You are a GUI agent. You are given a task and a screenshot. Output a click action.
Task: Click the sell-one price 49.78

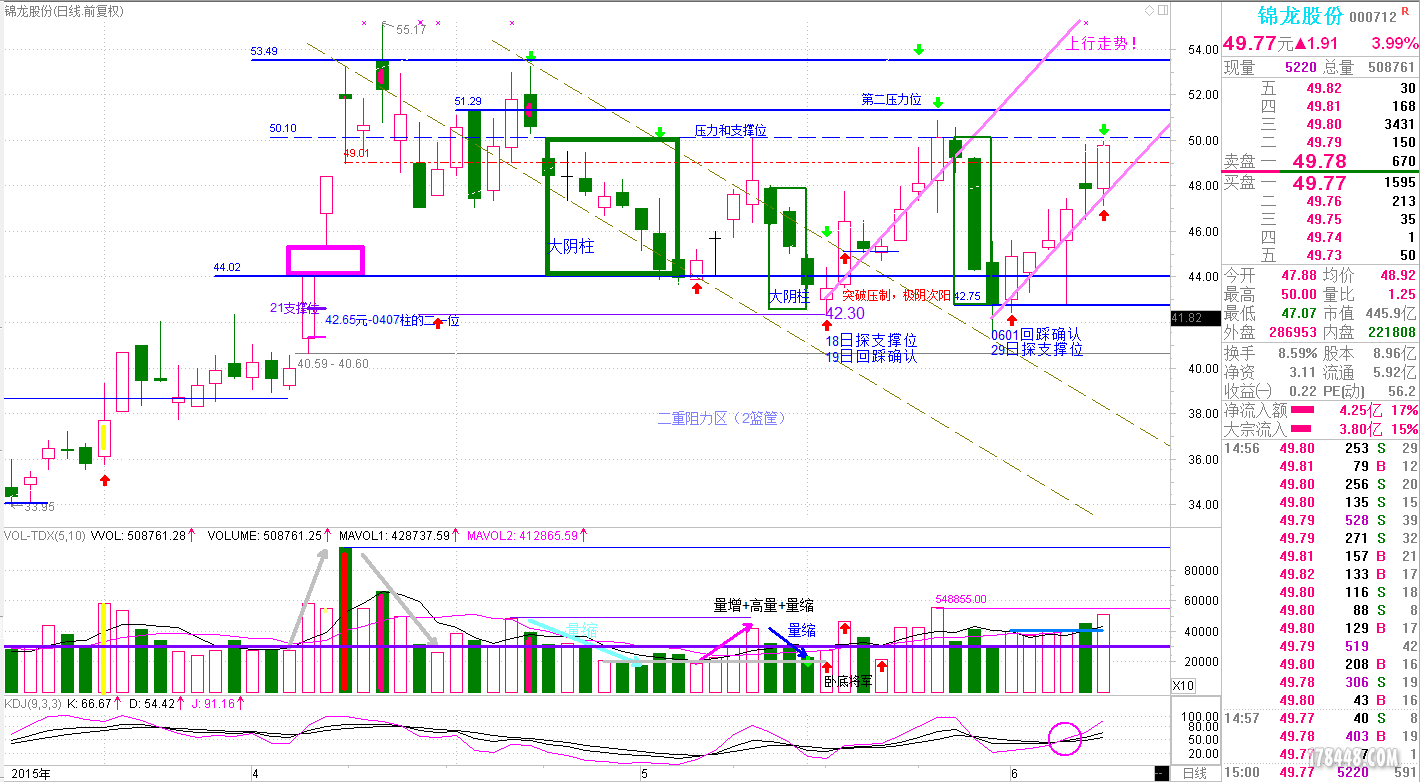click(1320, 161)
